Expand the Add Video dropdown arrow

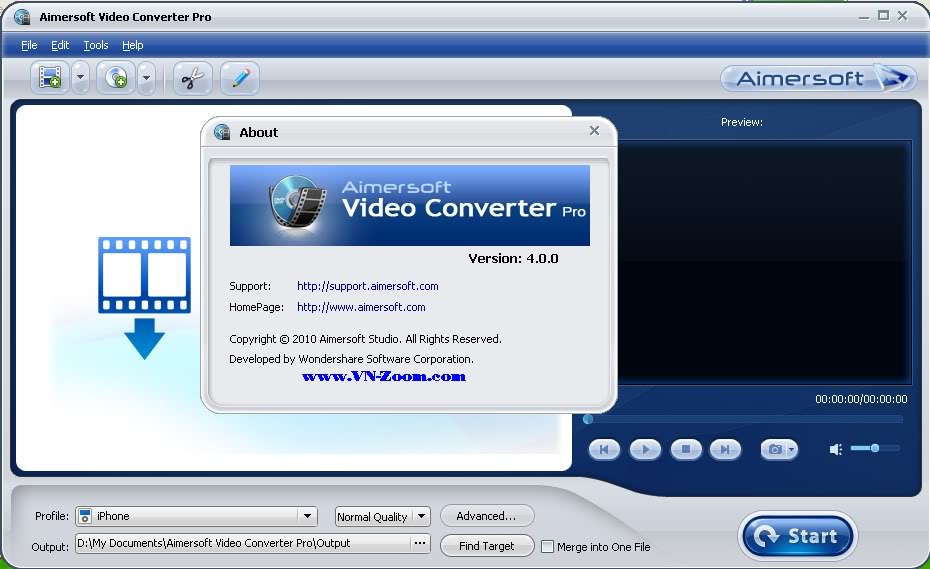click(81, 78)
